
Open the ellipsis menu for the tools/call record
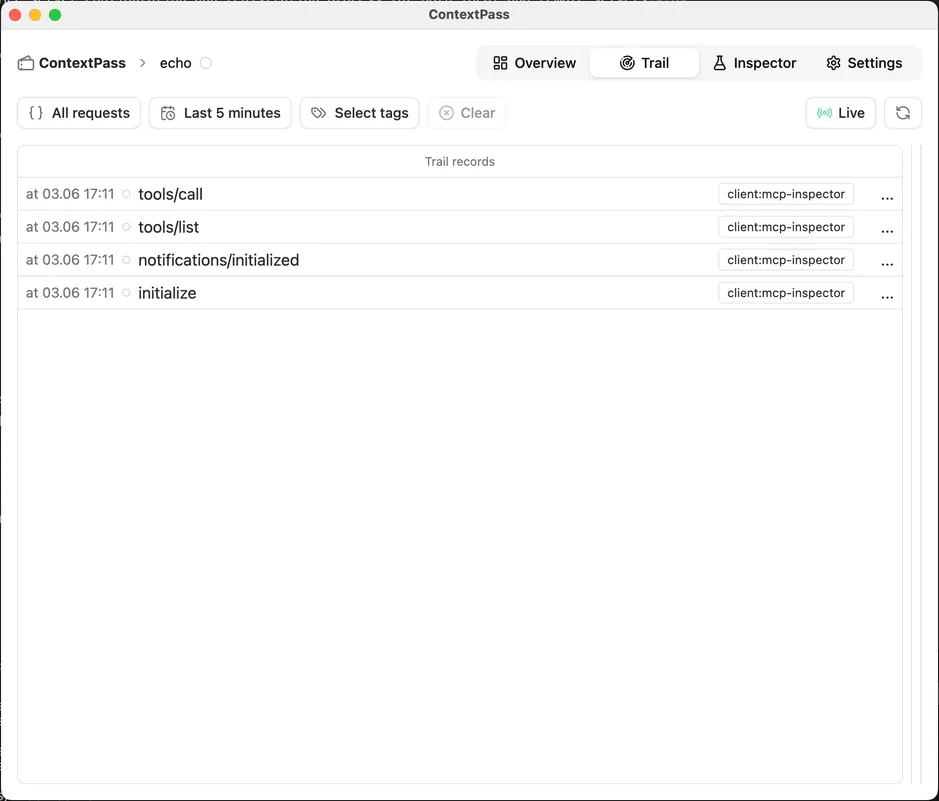tap(886, 194)
